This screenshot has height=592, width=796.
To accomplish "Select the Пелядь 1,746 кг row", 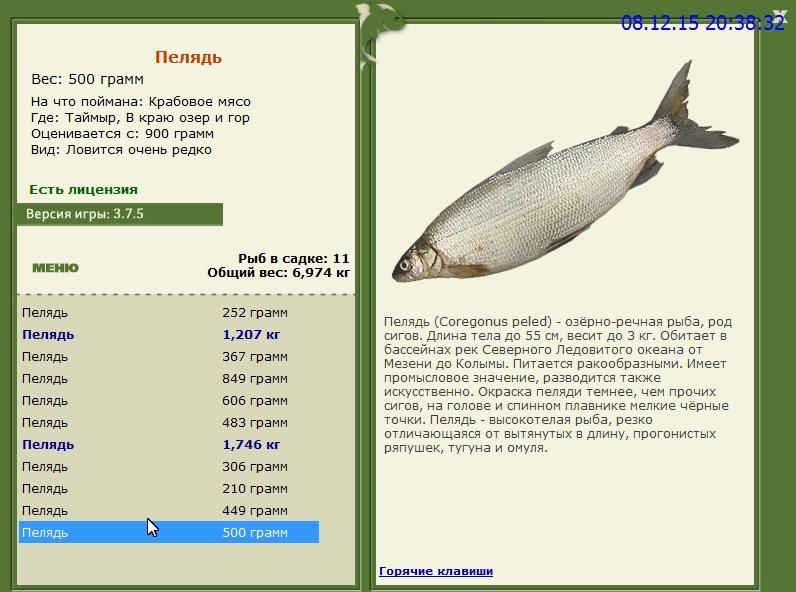I will pyautogui.click(x=169, y=445).
